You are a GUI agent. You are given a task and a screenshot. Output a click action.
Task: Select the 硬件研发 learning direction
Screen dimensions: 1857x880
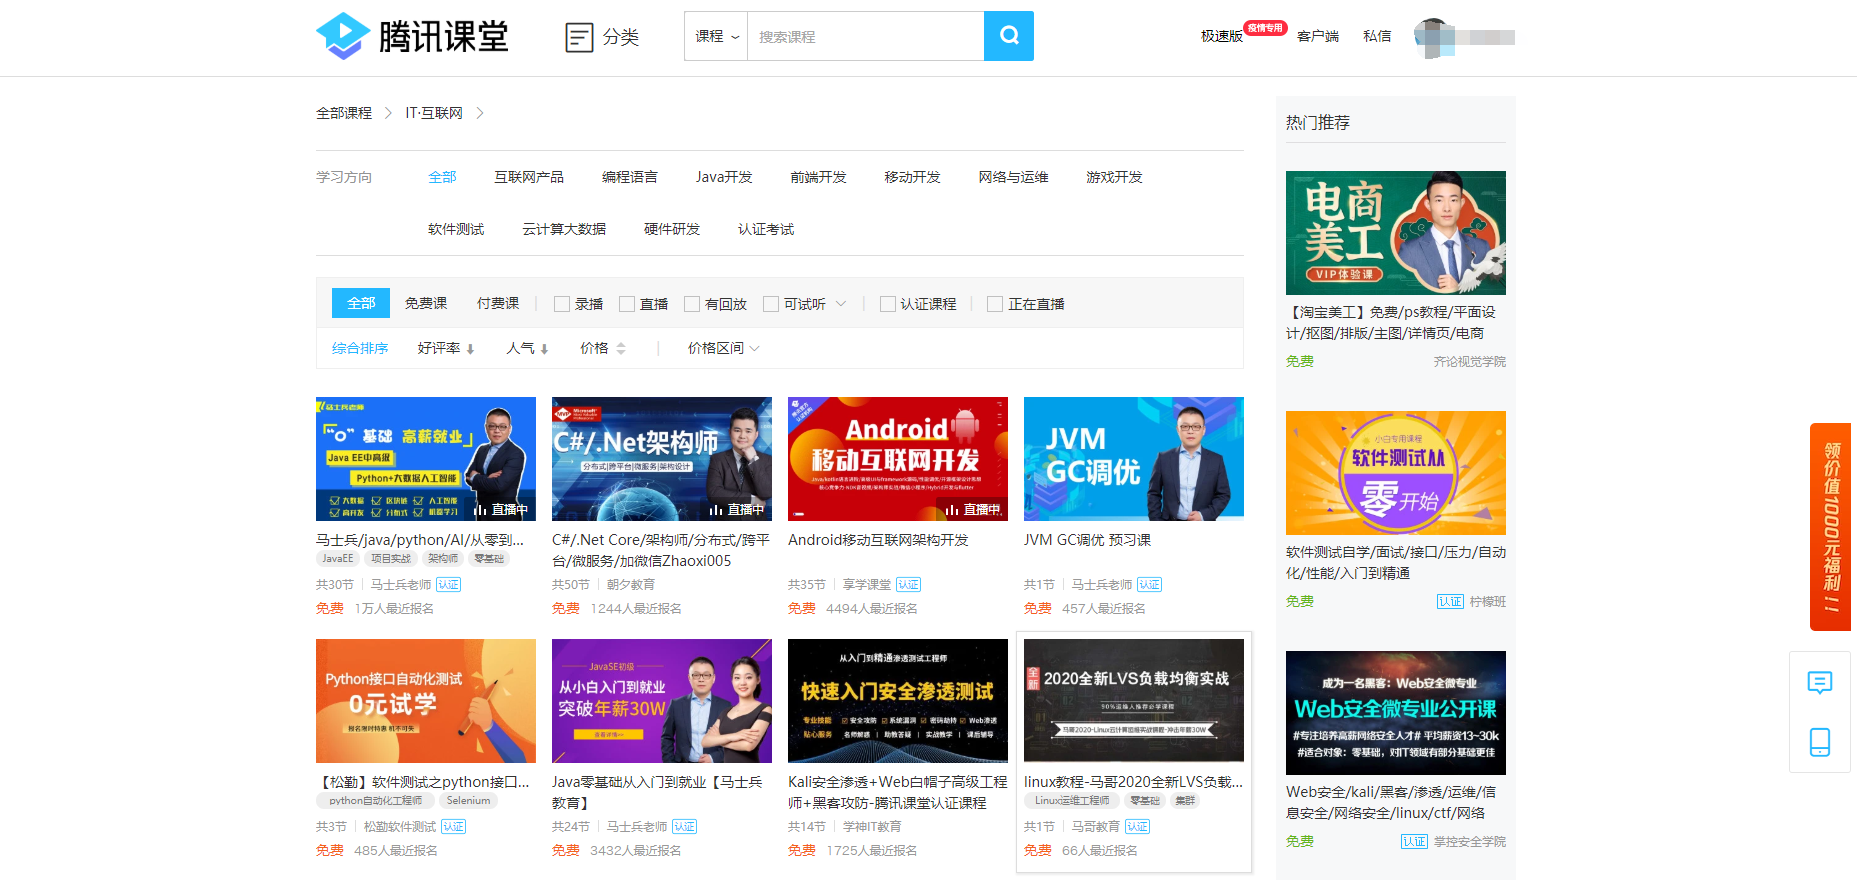tap(672, 229)
